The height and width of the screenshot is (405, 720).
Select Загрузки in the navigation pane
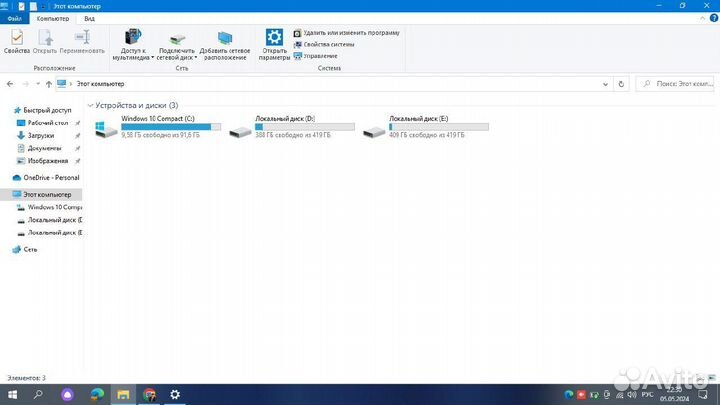(40, 135)
